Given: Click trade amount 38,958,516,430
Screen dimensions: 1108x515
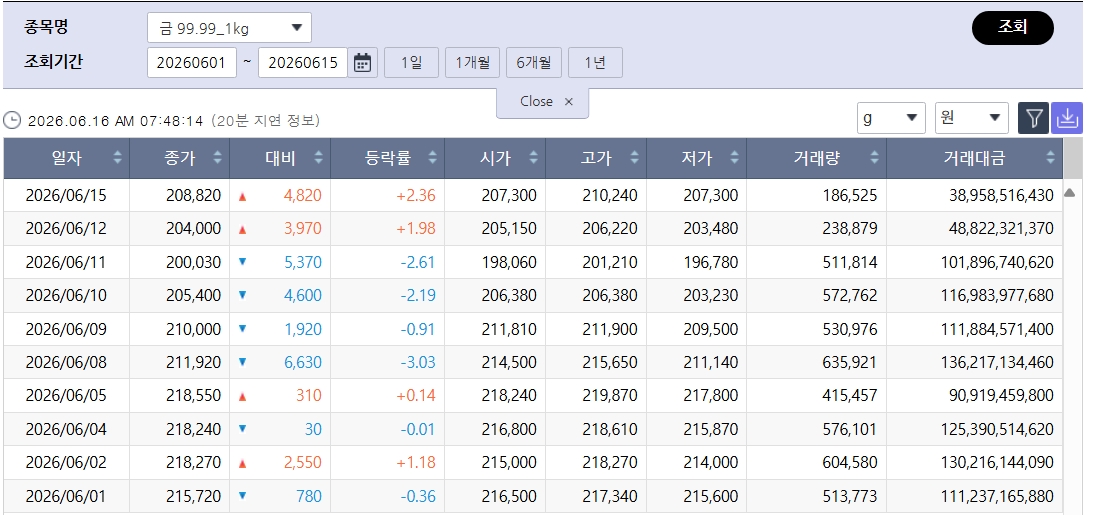Looking at the screenshot, I should pyautogui.click(x=1001, y=196).
